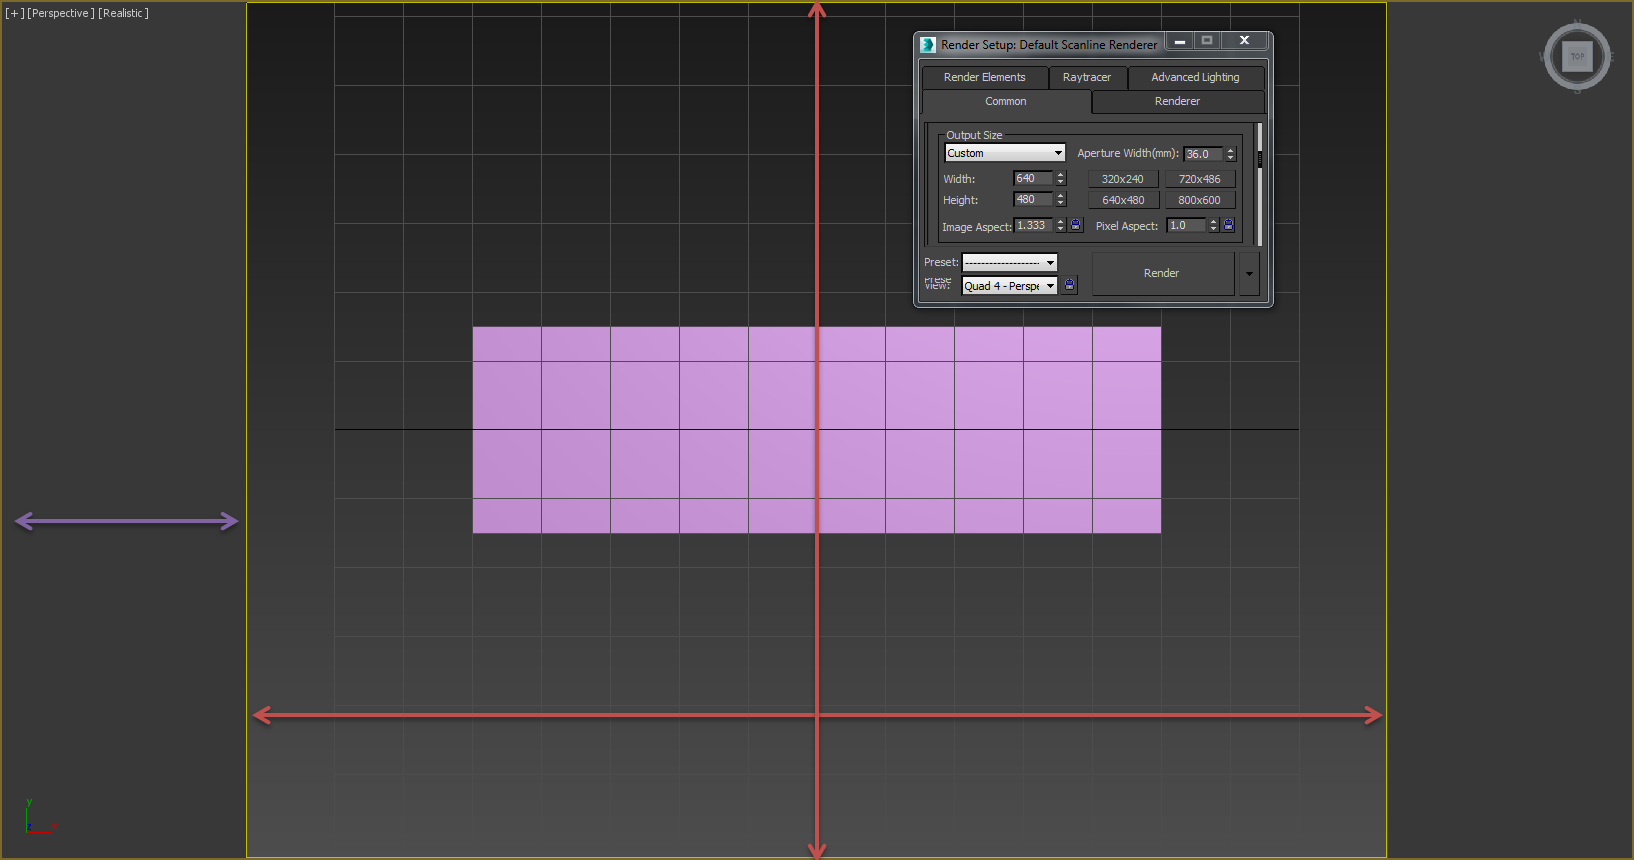This screenshot has height=860, width=1634.
Task: Close the Render Setup dialog
Action: (1244, 41)
